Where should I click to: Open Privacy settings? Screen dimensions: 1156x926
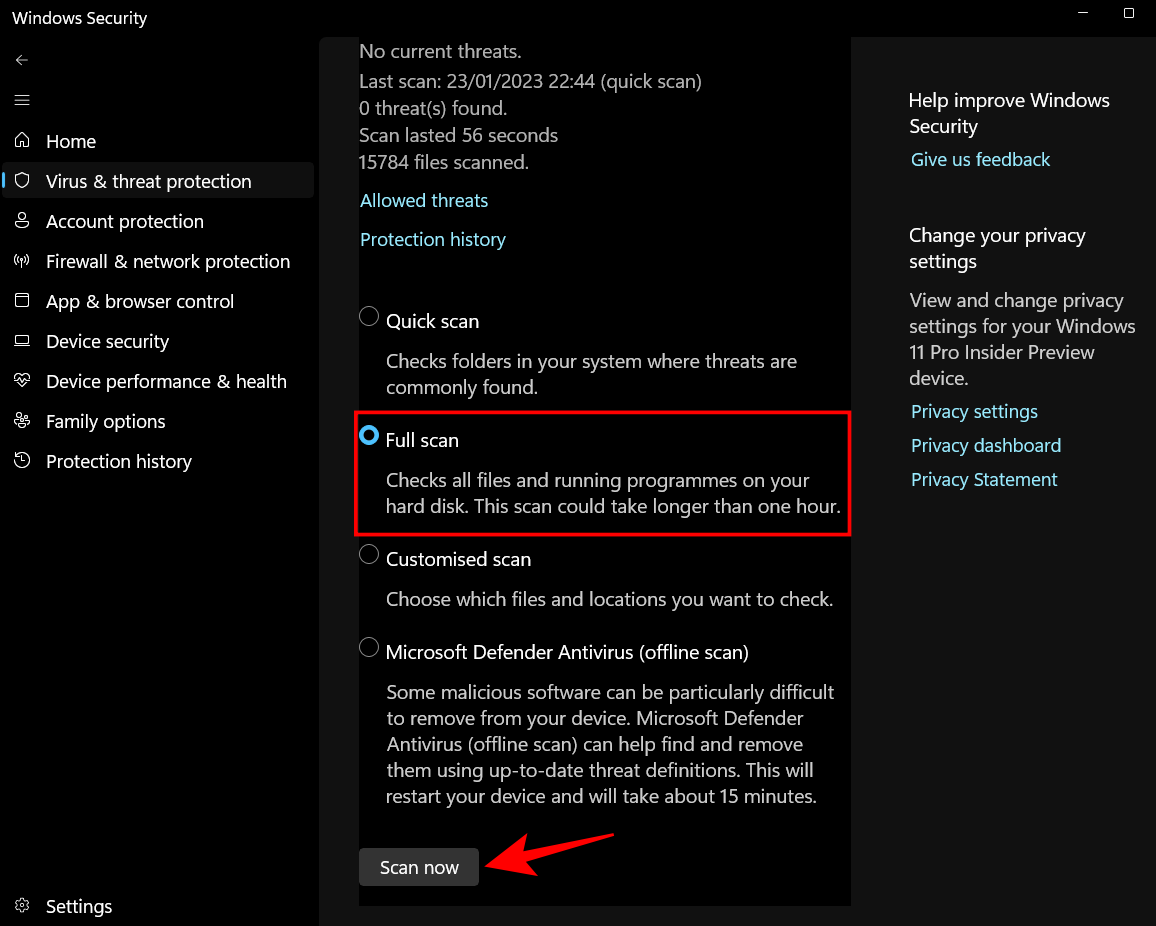[973, 411]
